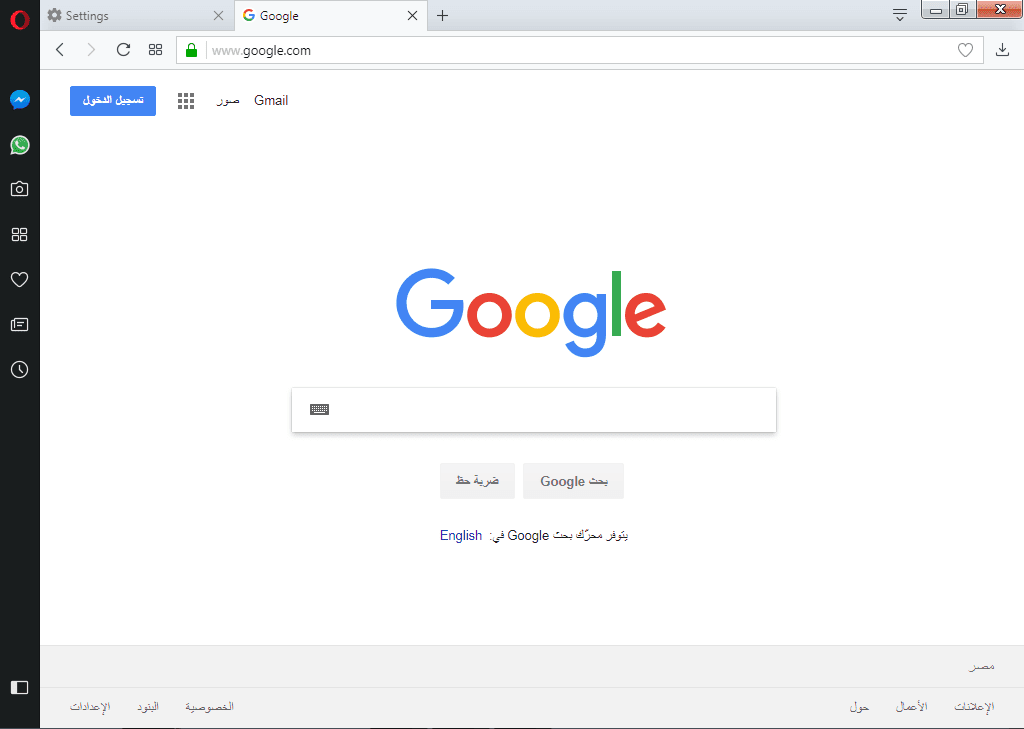
Task: Go forward to the next page
Action: [x=91, y=50]
